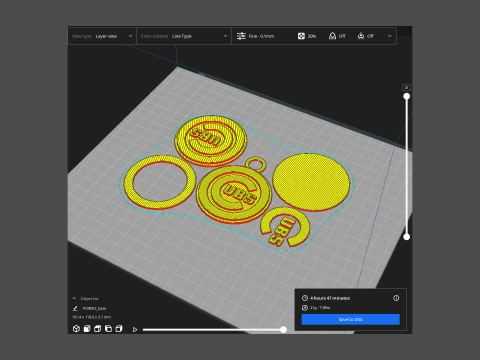
Task: Click the top handle of the layer slider
Action: 407,96
